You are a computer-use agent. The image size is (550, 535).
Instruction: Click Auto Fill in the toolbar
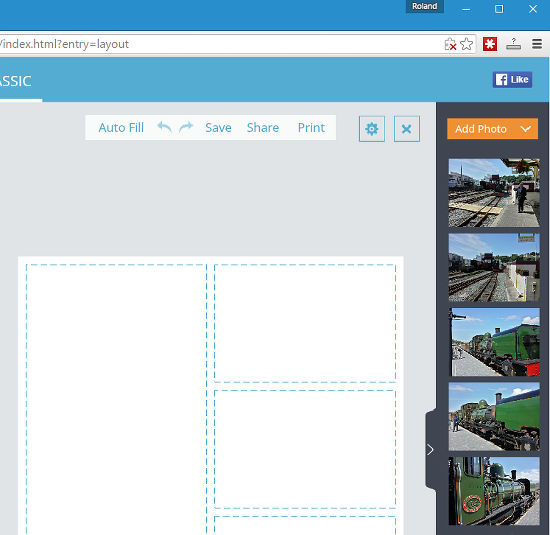[121, 128]
